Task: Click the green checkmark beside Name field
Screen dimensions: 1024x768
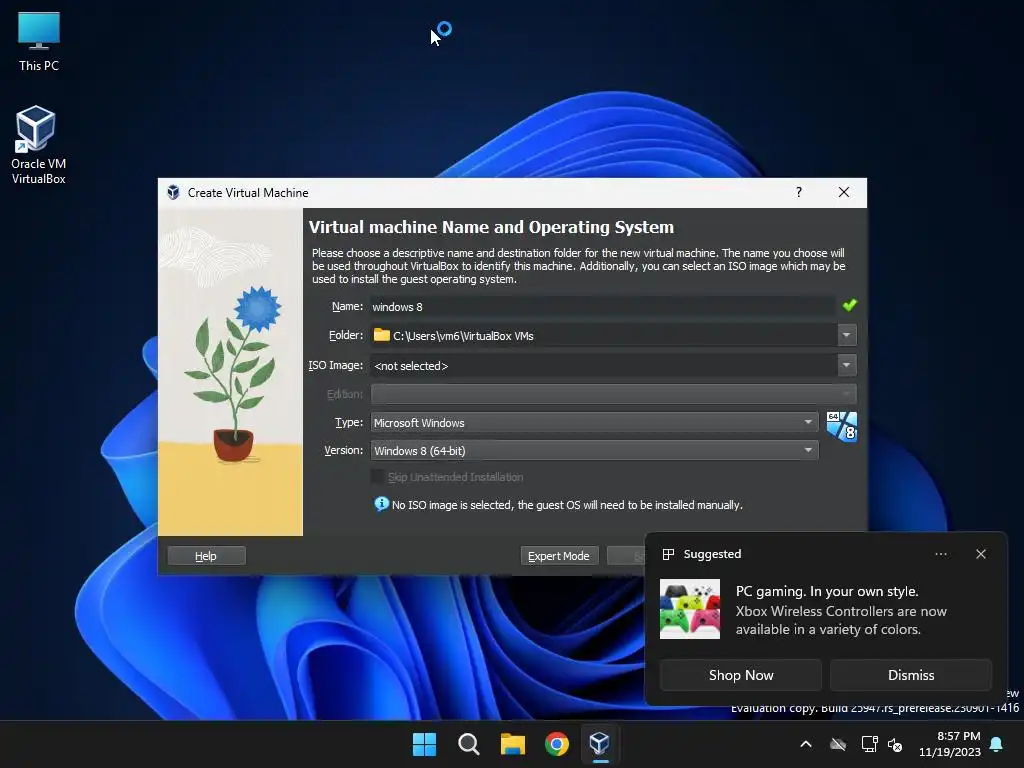Action: tap(850, 305)
